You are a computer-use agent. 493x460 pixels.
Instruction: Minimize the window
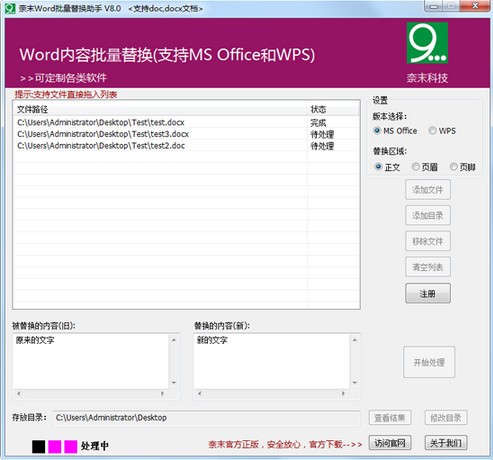pos(434,6)
